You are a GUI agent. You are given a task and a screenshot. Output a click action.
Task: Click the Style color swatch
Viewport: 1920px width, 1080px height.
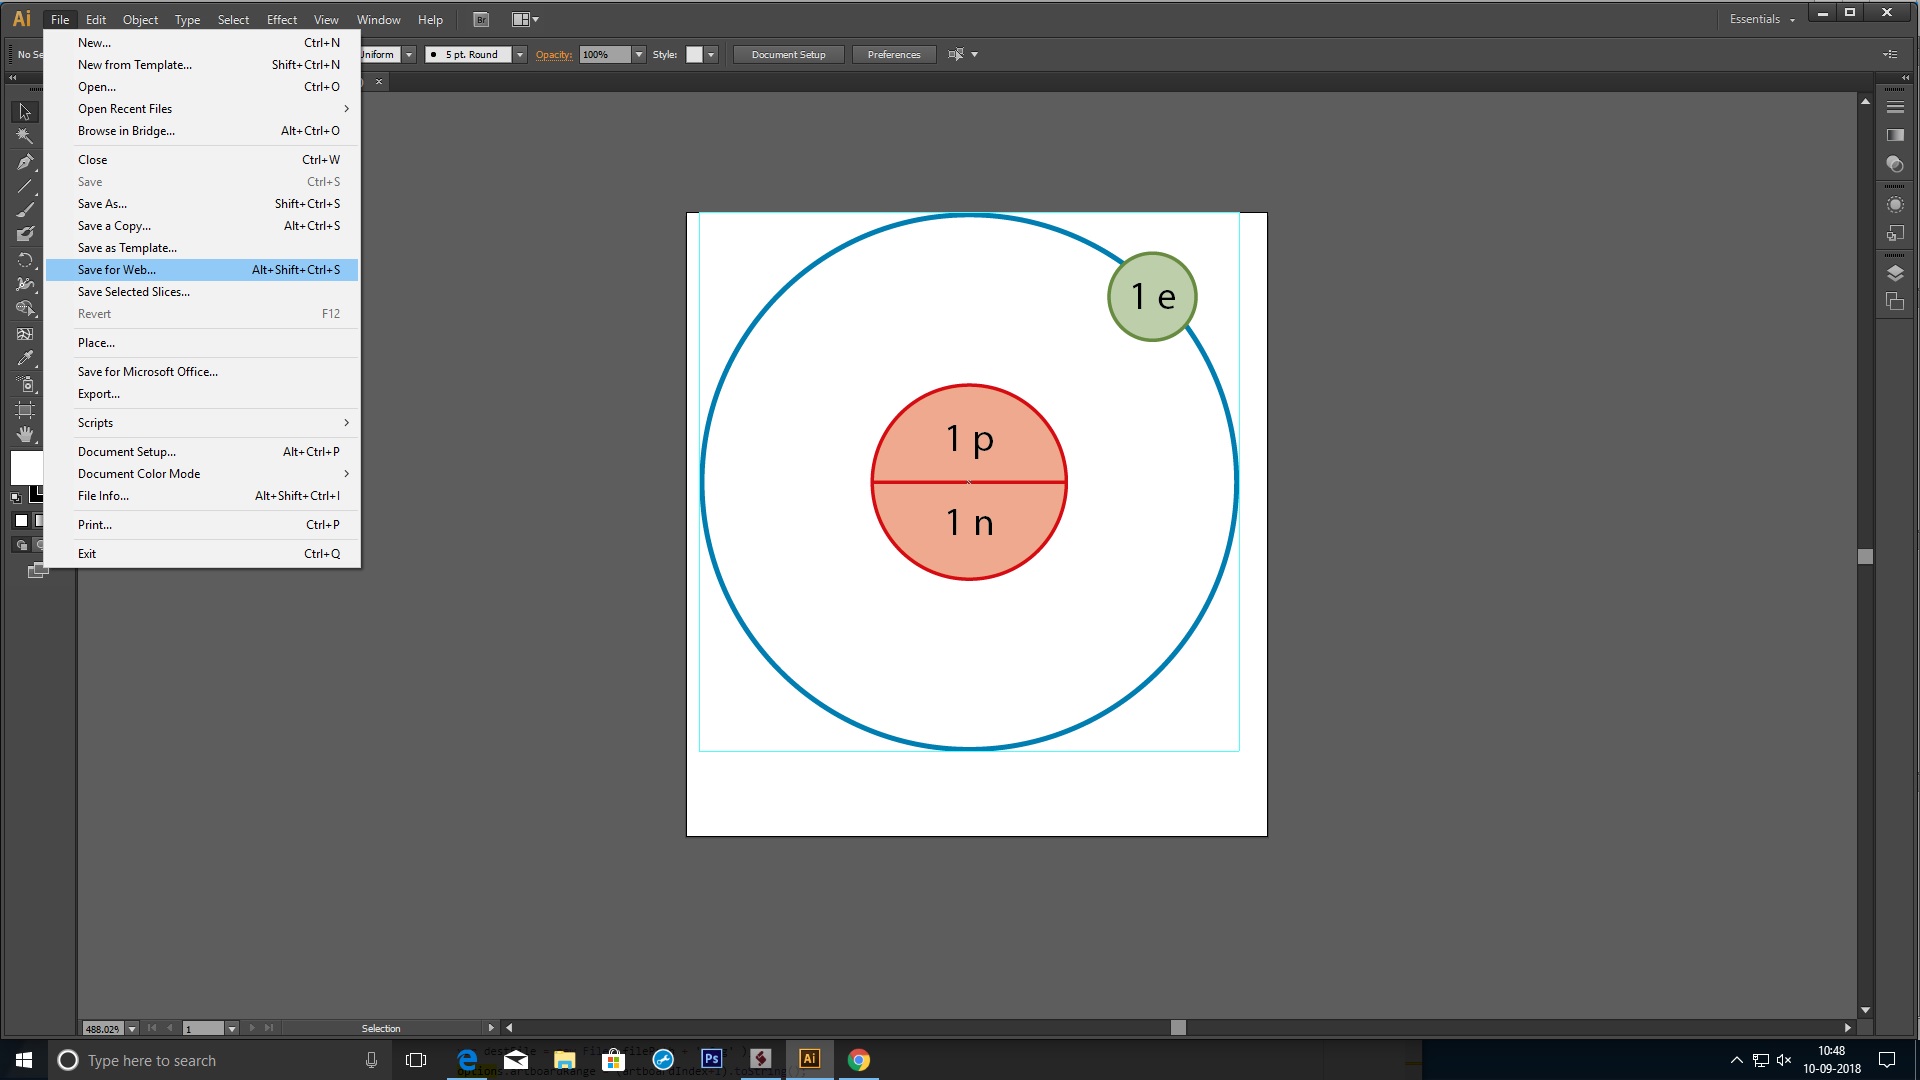[695, 55]
